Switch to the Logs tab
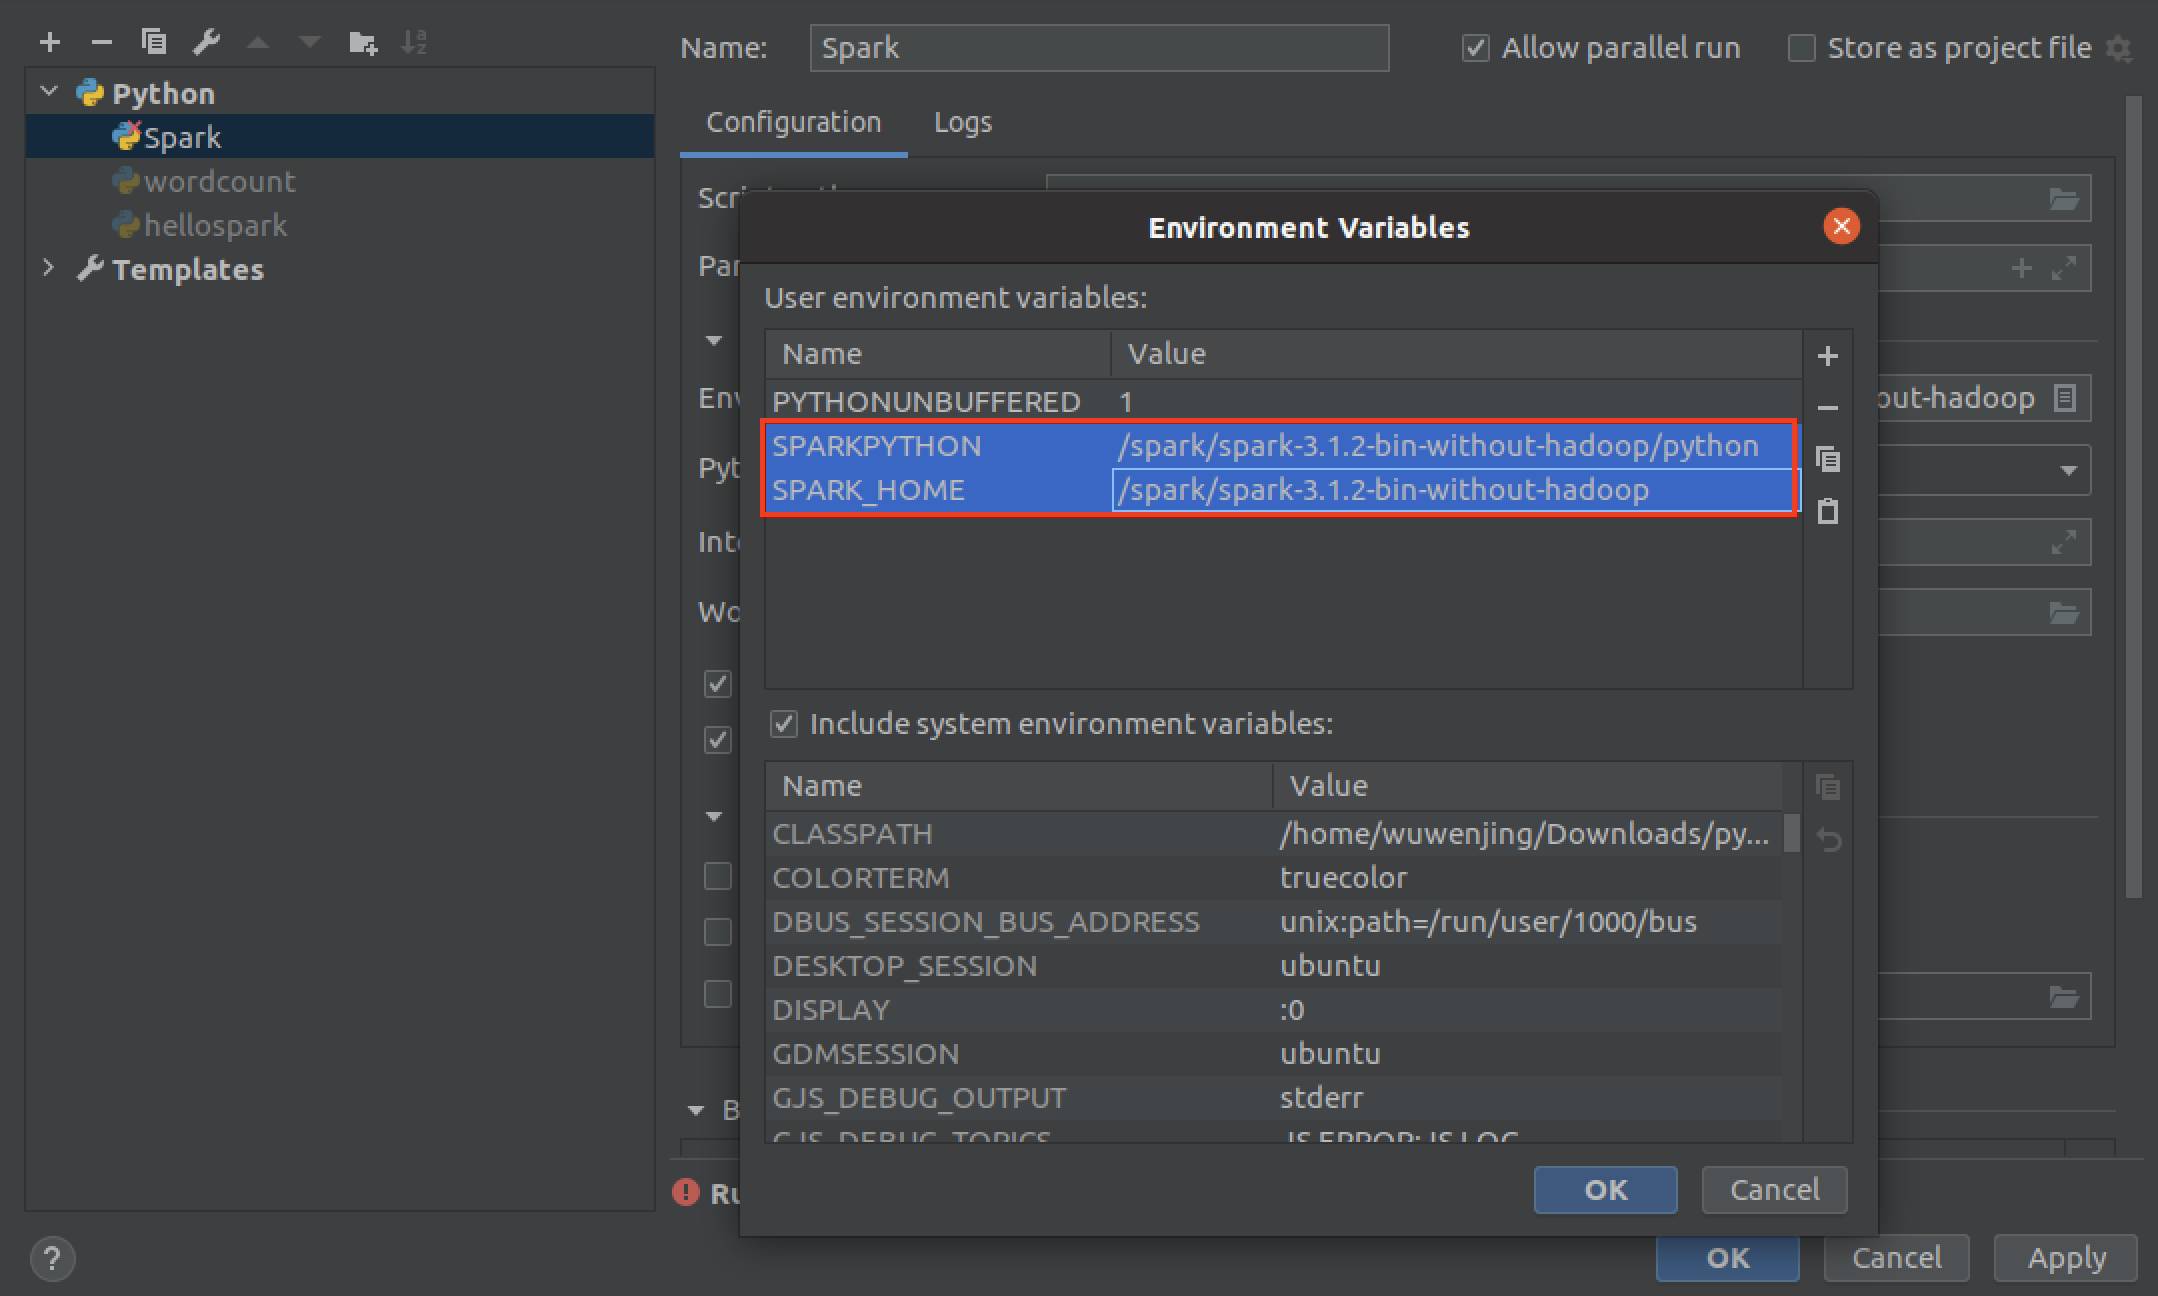 pos(962,122)
